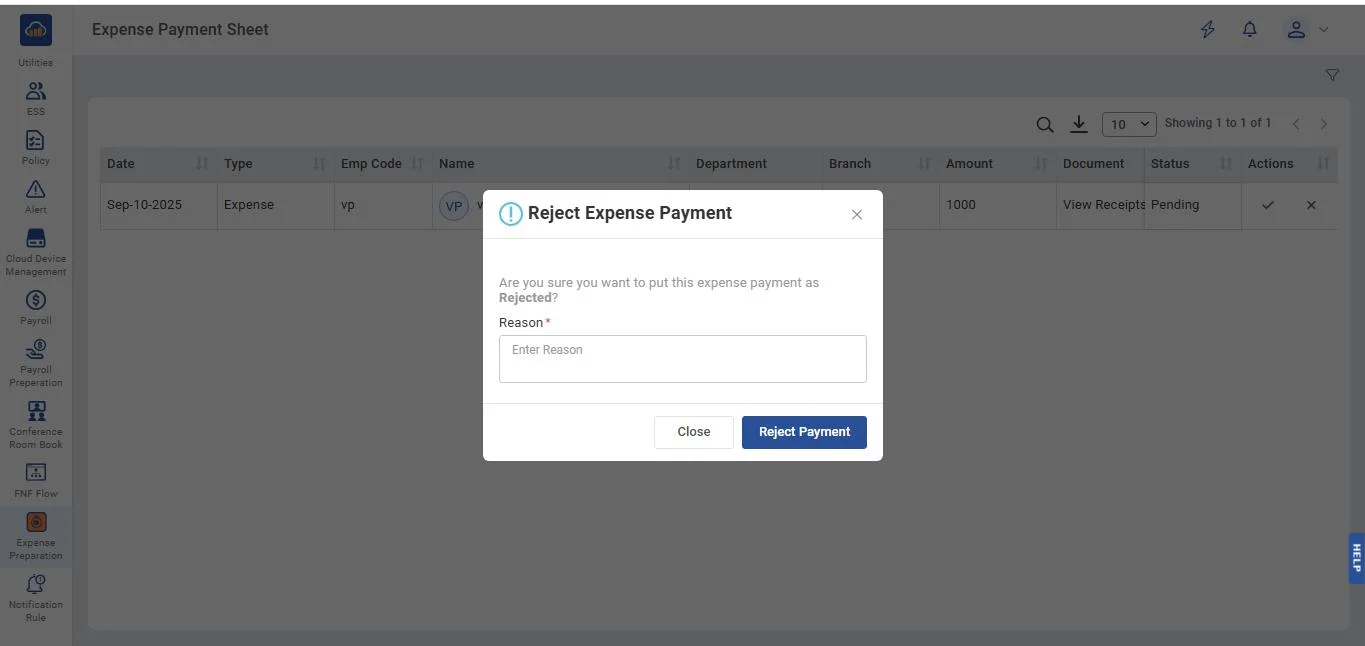The width and height of the screenshot is (1365, 646).
Task: Go to Conference Room Book menu
Action: click(x=36, y=424)
